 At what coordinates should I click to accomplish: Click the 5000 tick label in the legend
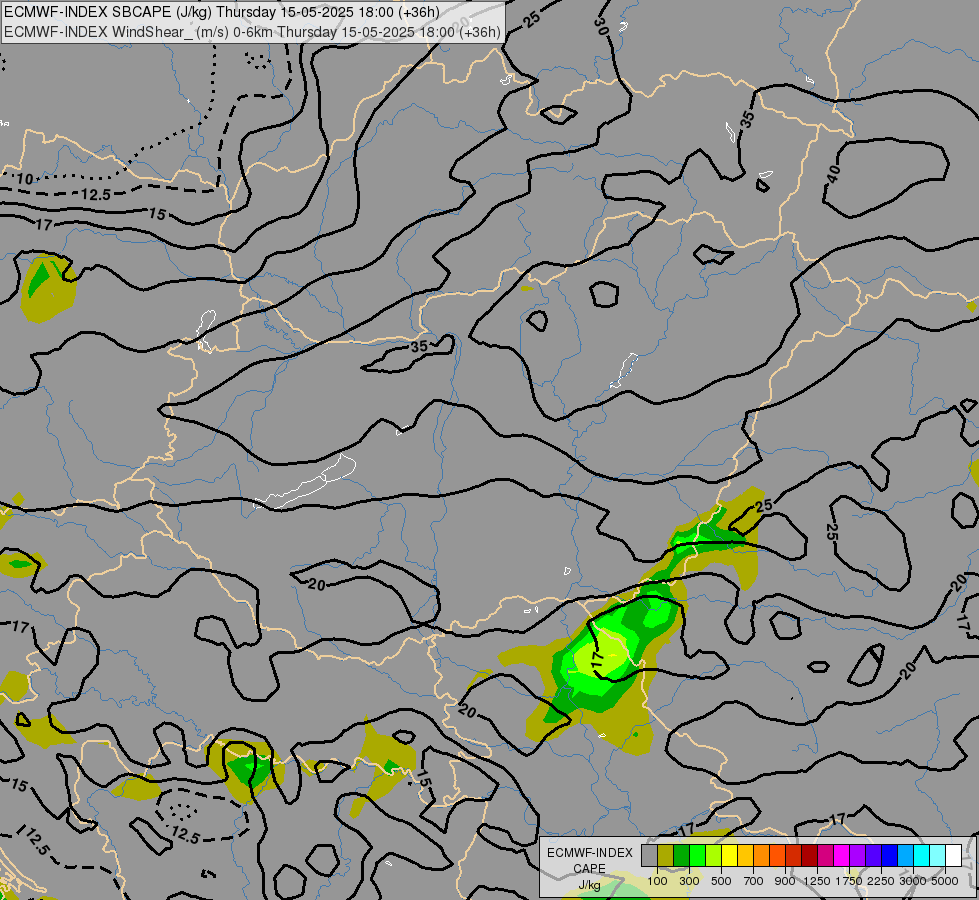click(945, 881)
